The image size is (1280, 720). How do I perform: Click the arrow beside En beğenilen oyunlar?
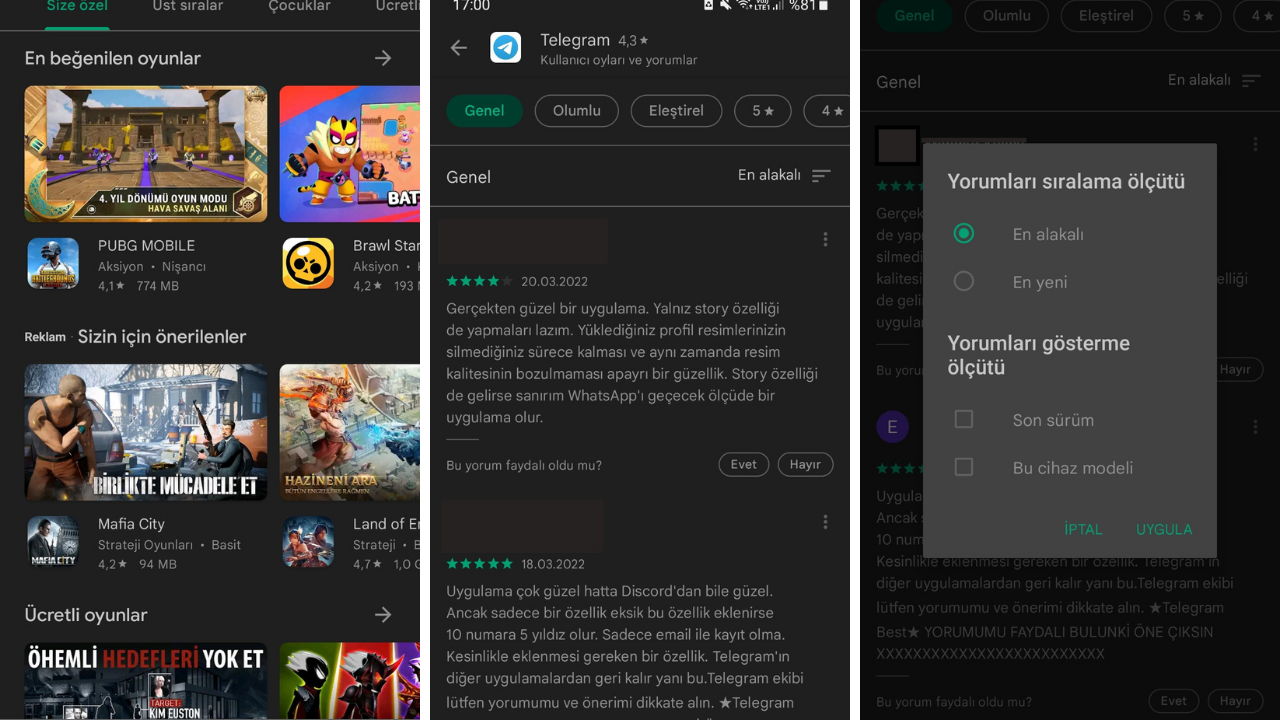click(x=383, y=58)
